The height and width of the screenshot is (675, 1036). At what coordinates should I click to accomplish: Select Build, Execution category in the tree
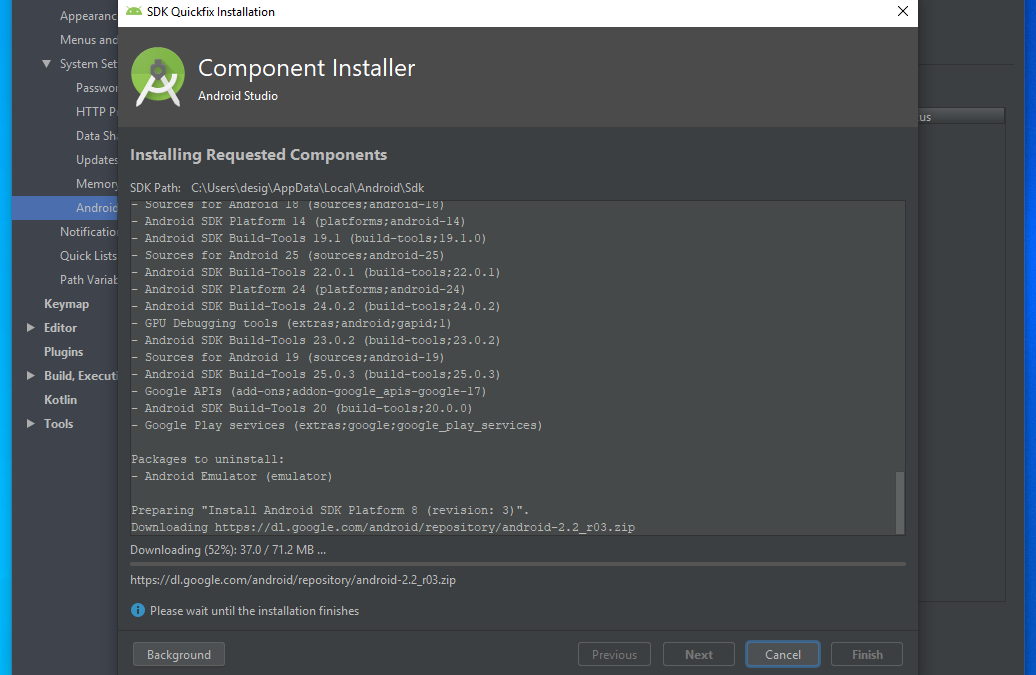click(x=81, y=375)
